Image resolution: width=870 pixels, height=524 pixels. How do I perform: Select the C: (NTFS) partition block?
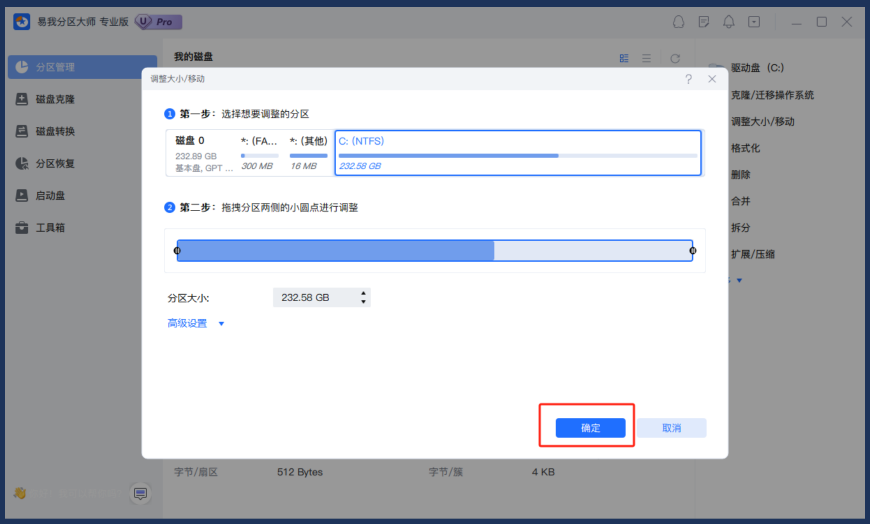click(517, 153)
